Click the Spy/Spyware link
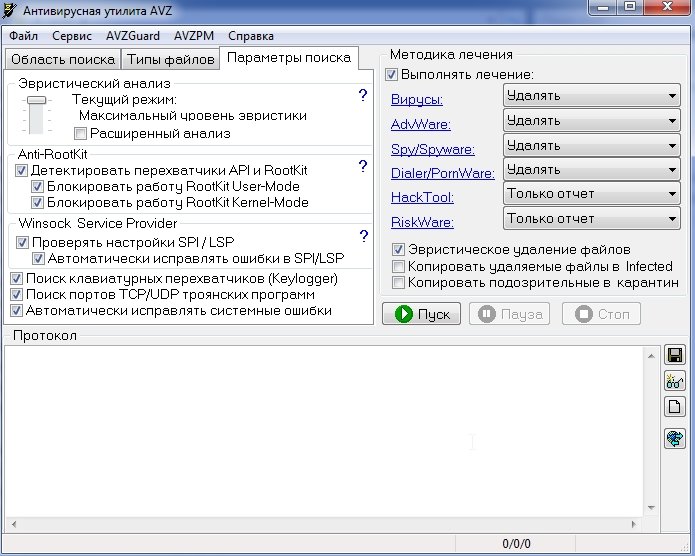 pos(433,149)
